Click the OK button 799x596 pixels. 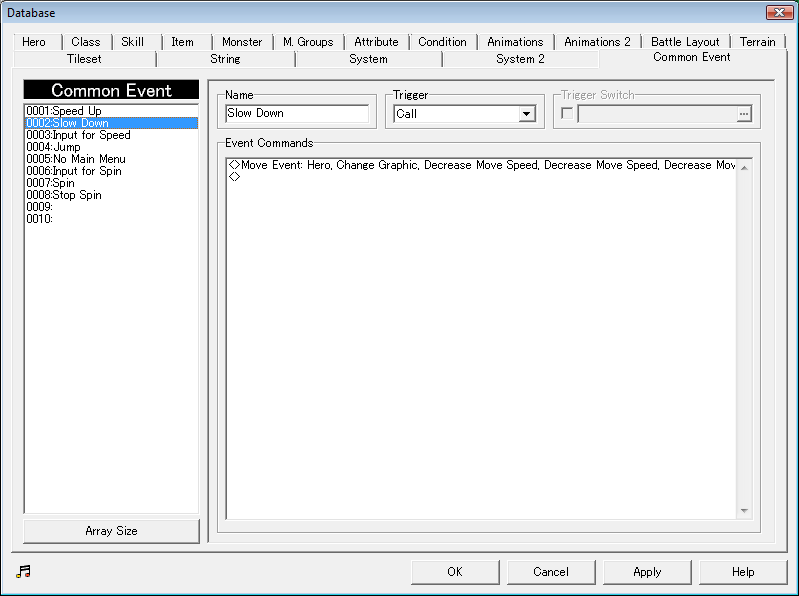[455, 572]
